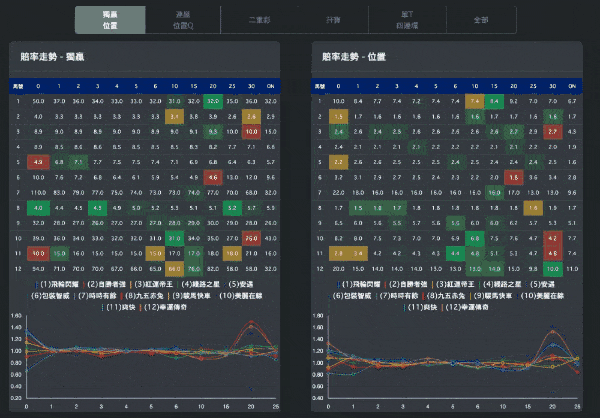Toggle horse (1) legend in 獨贏 chart
The image size is (600, 418).
point(57,285)
